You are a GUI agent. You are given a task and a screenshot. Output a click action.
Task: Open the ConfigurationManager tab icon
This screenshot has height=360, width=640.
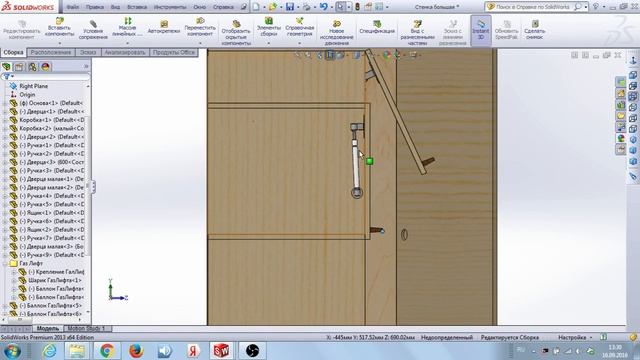click(x=32, y=67)
